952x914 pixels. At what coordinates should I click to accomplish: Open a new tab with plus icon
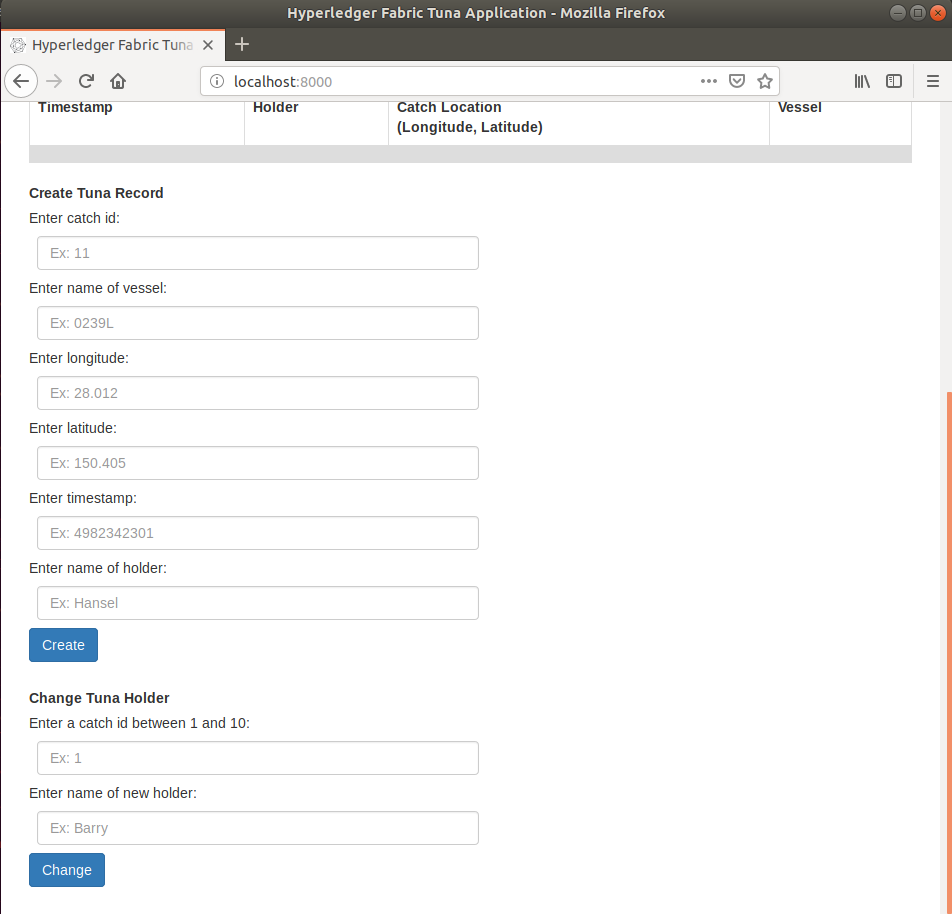[x=242, y=44]
